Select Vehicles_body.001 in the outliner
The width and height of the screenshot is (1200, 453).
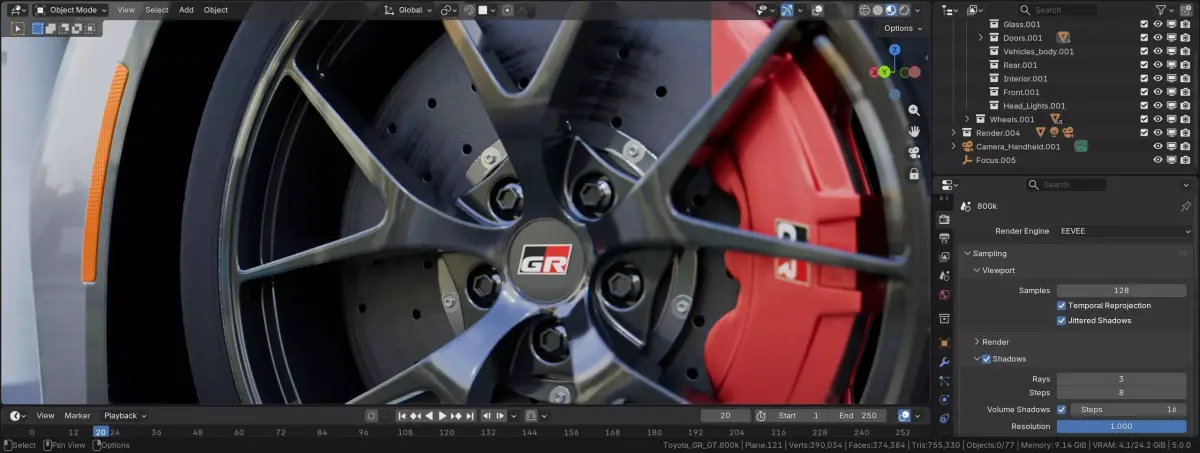1038,51
